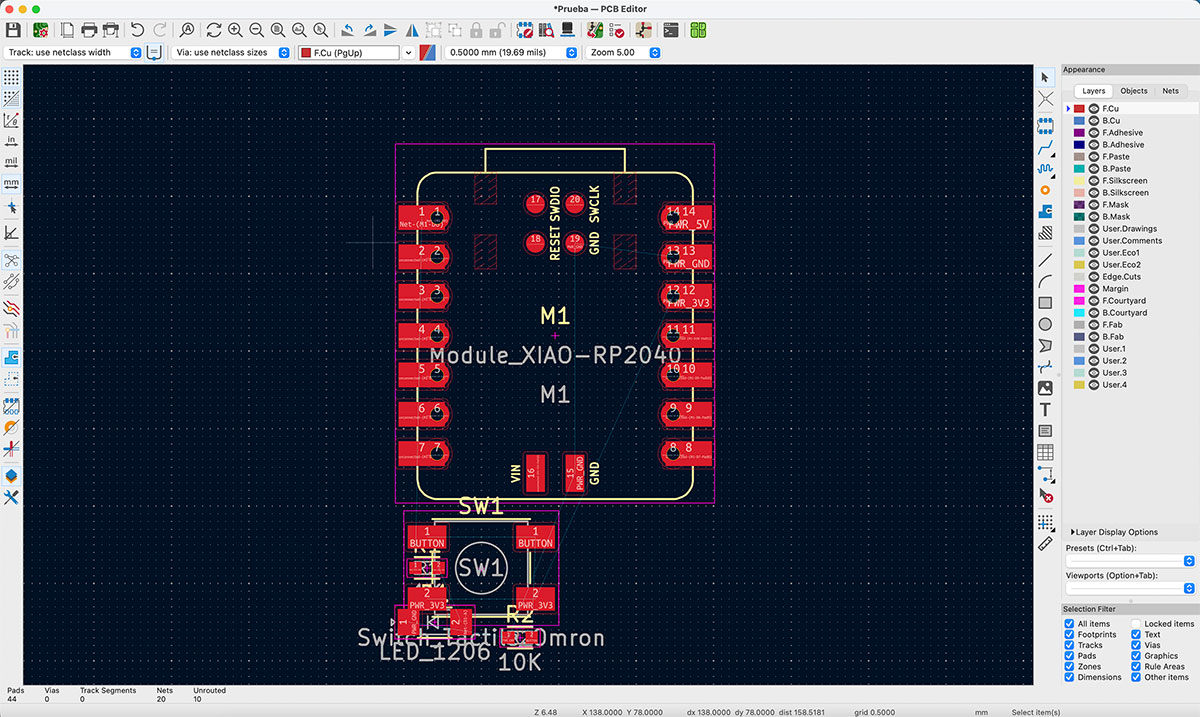This screenshot has height=717, width=1200.
Task: Open the Board Setup dialog
Action: tap(40, 29)
